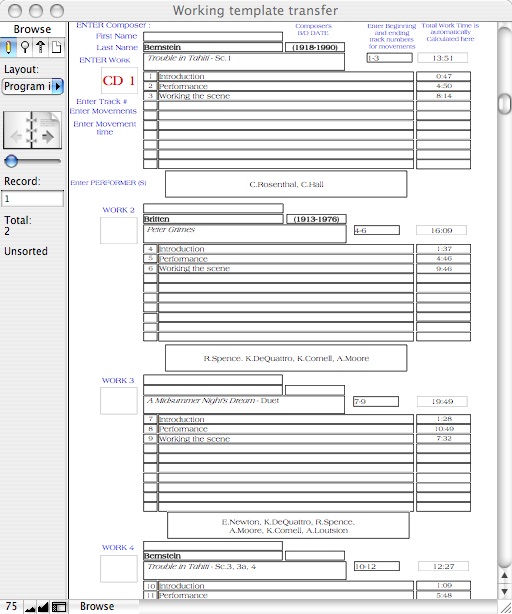Screen dimensions: 512x614
Task: Click the Record number field
Action: (x=32, y=198)
